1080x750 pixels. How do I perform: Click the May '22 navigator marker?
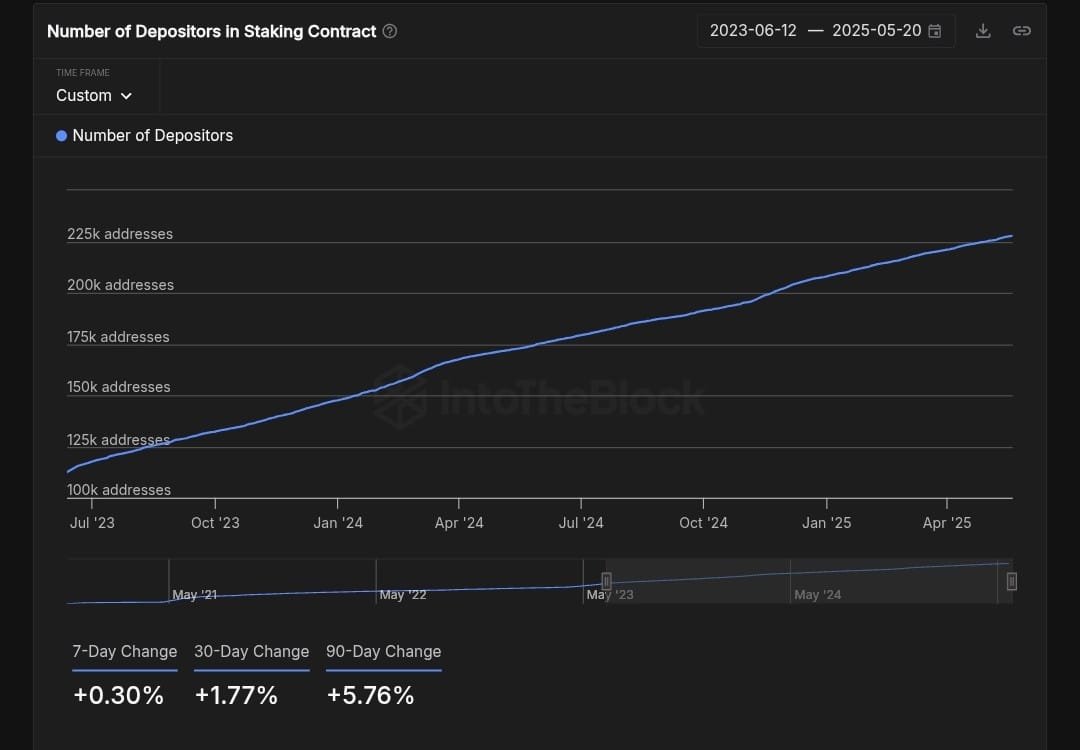click(x=403, y=594)
